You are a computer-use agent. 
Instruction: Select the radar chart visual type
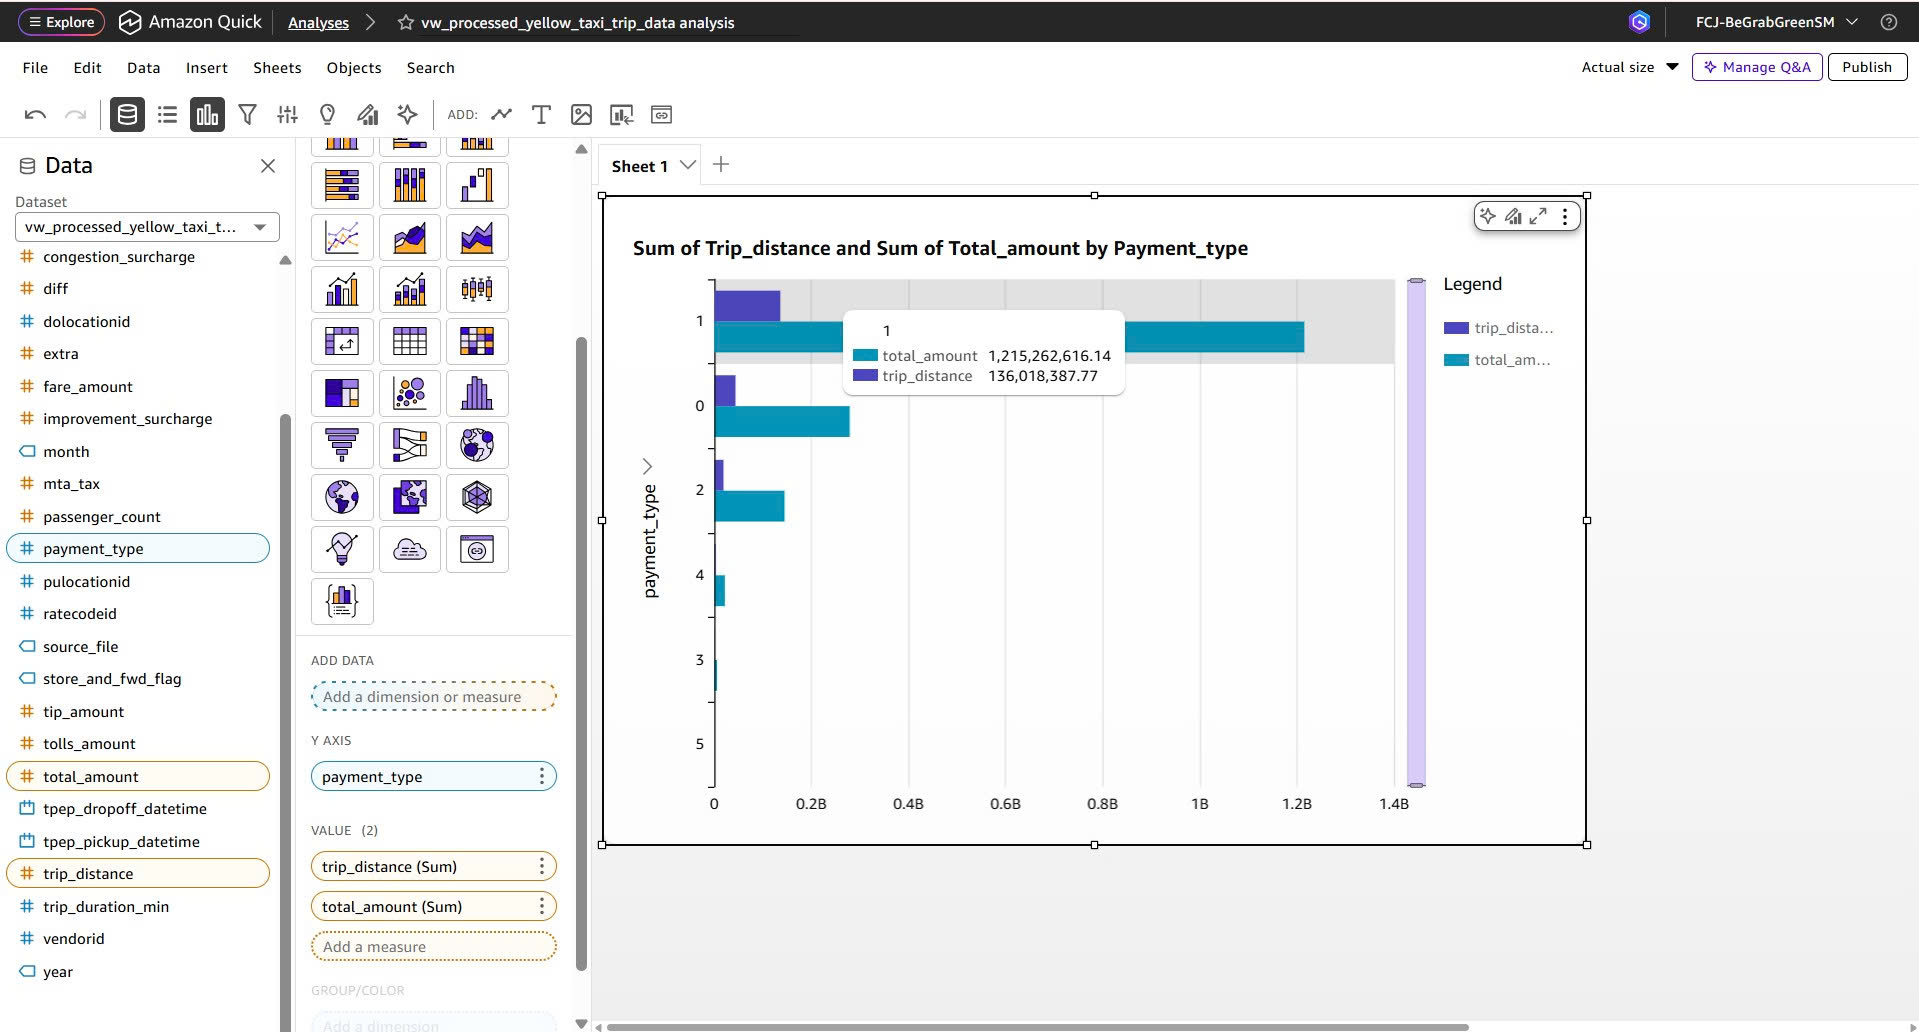[x=477, y=497]
